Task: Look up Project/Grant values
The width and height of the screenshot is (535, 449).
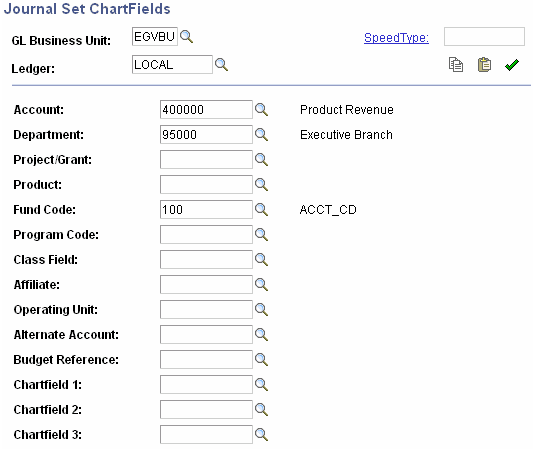Action: [261, 159]
